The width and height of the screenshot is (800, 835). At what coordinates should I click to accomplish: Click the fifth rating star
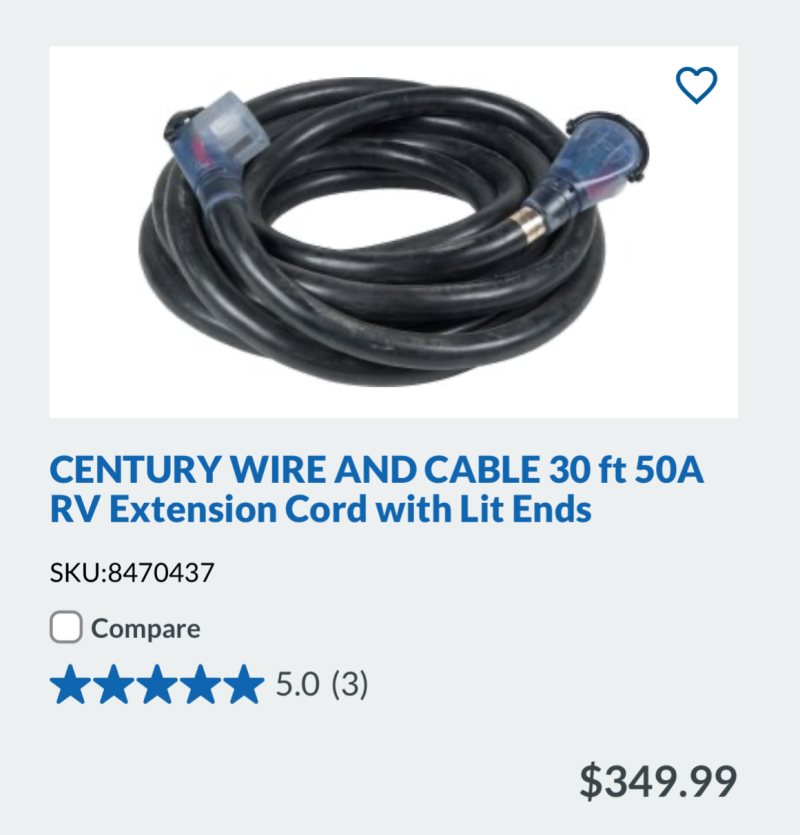[x=243, y=684]
